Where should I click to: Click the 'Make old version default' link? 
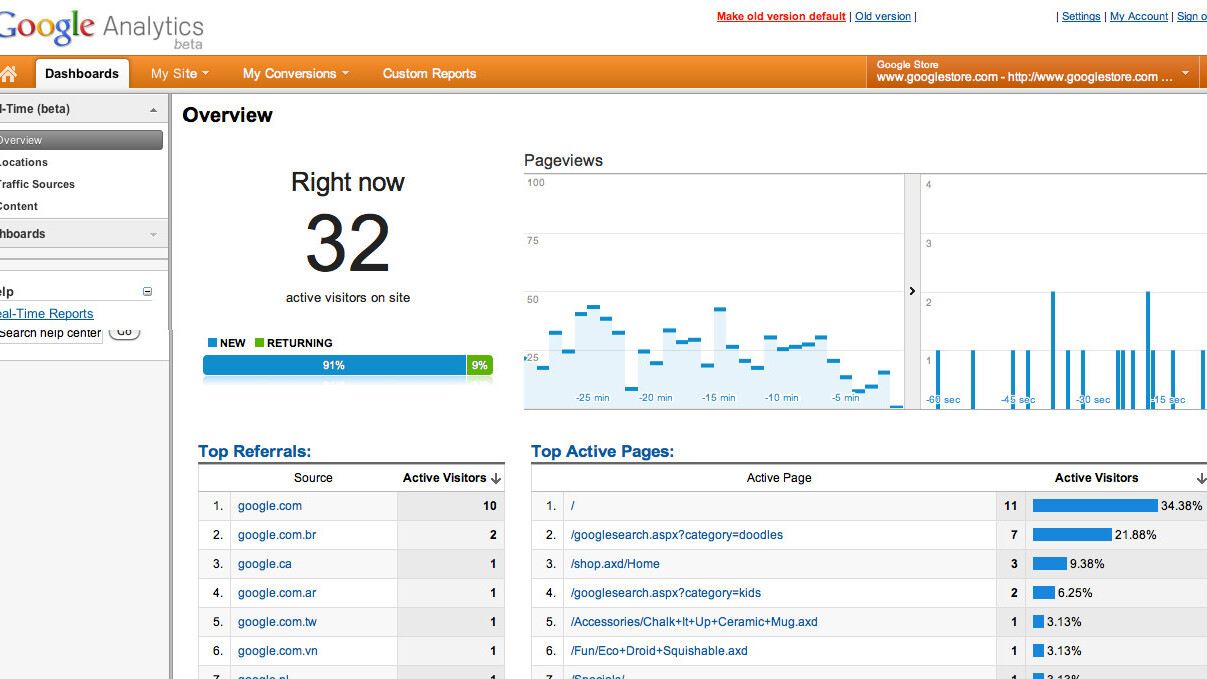tap(781, 17)
